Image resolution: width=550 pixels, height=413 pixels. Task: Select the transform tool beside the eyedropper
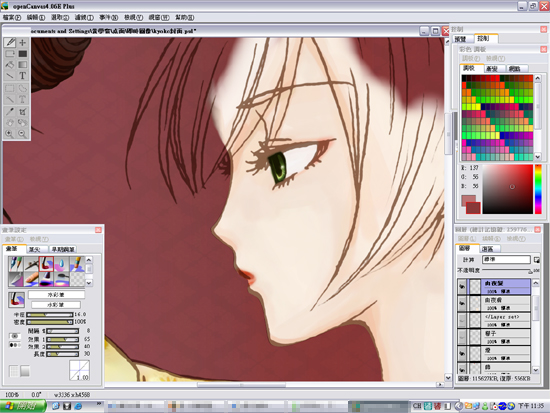pos(23,112)
